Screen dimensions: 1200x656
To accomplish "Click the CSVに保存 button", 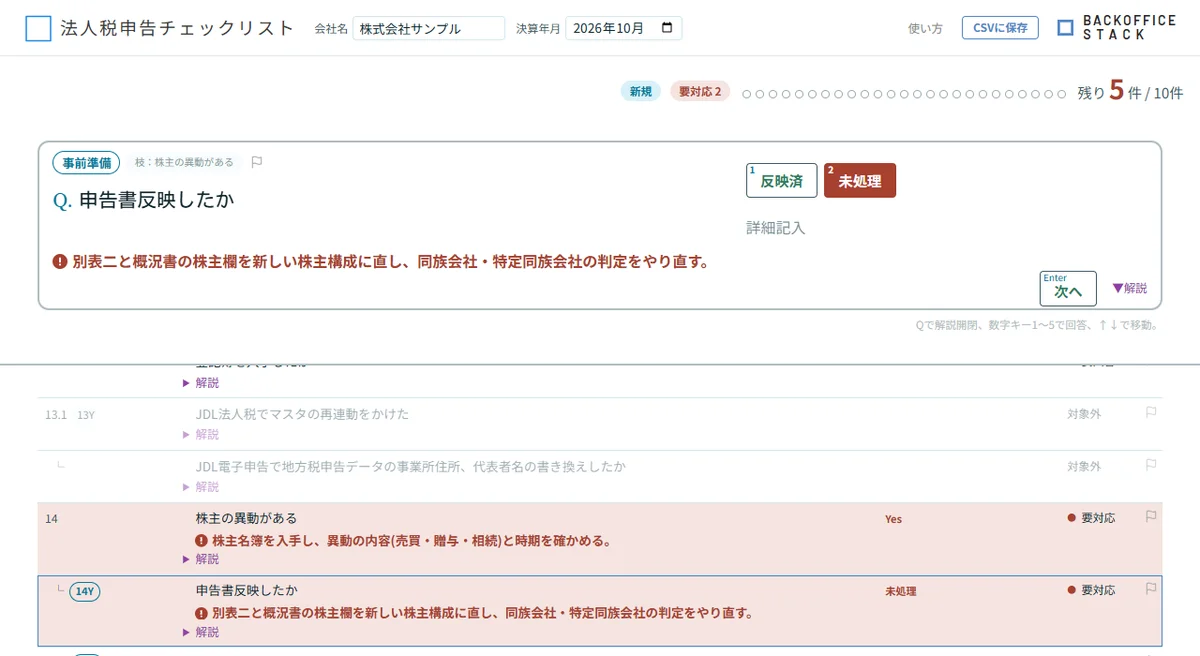I will [x=1000, y=28].
